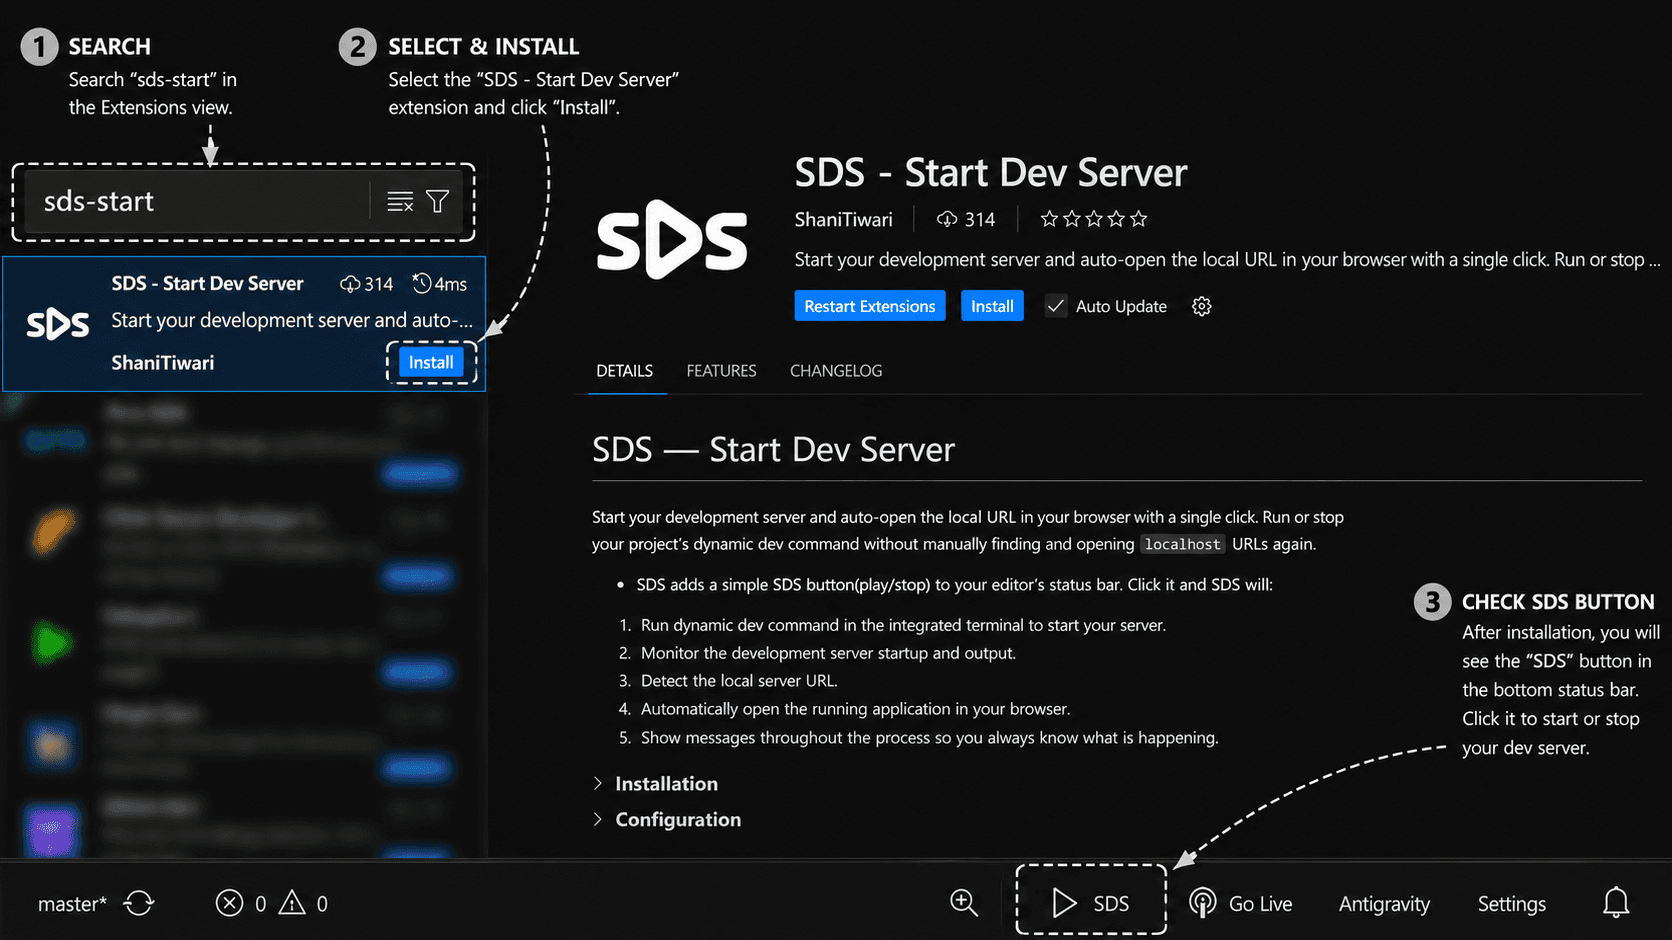Click the localhost code text in readme
Screen dimensions: 1672x940
coord(1183,545)
